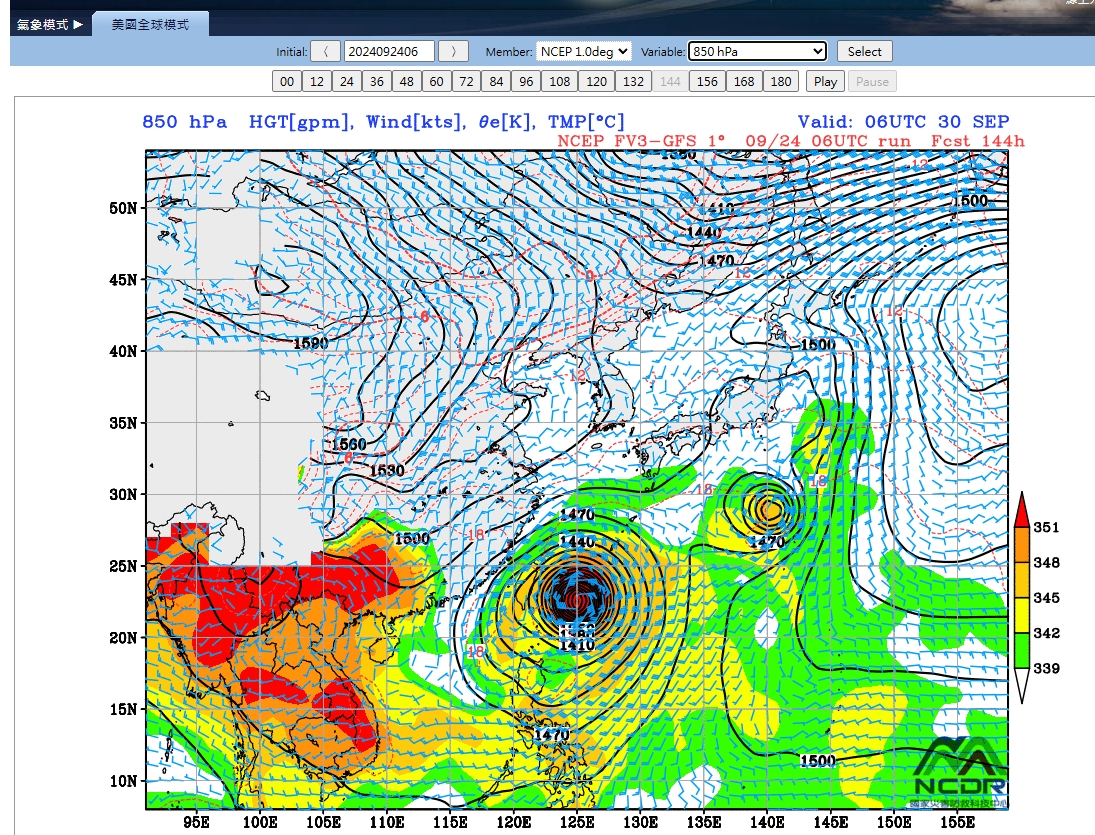The width and height of the screenshot is (1095, 835).
Task: Show the forecast hour 144 frame
Action: click(670, 82)
